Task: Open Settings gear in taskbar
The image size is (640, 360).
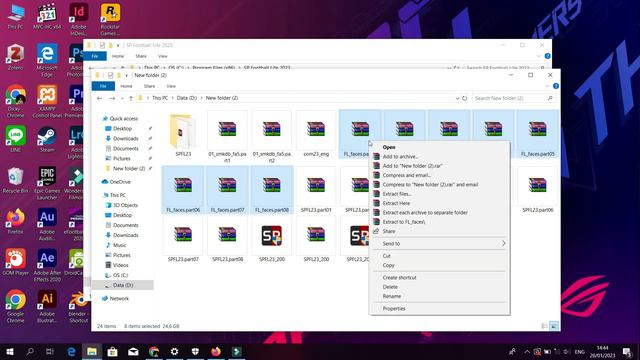Action: (x=174, y=351)
